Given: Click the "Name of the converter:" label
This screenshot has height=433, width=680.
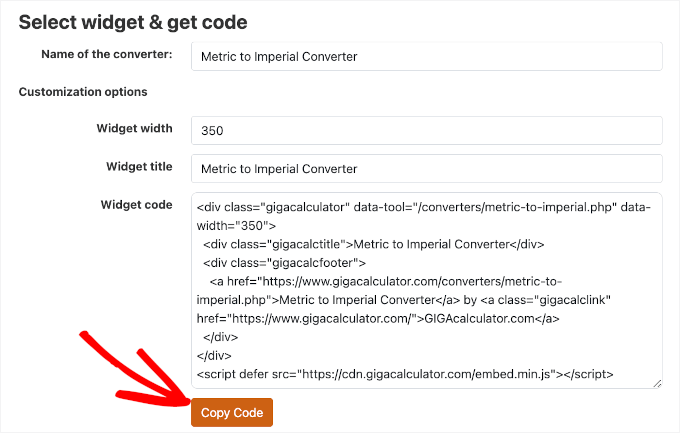Looking at the screenshot, I should [107, 54].
